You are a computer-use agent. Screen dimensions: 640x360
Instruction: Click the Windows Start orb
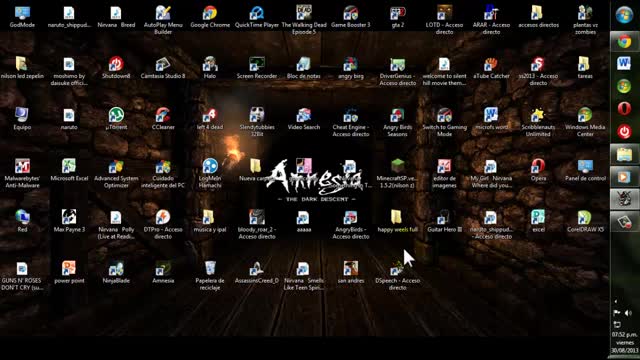pyautogui.click(x=624, y=15)
